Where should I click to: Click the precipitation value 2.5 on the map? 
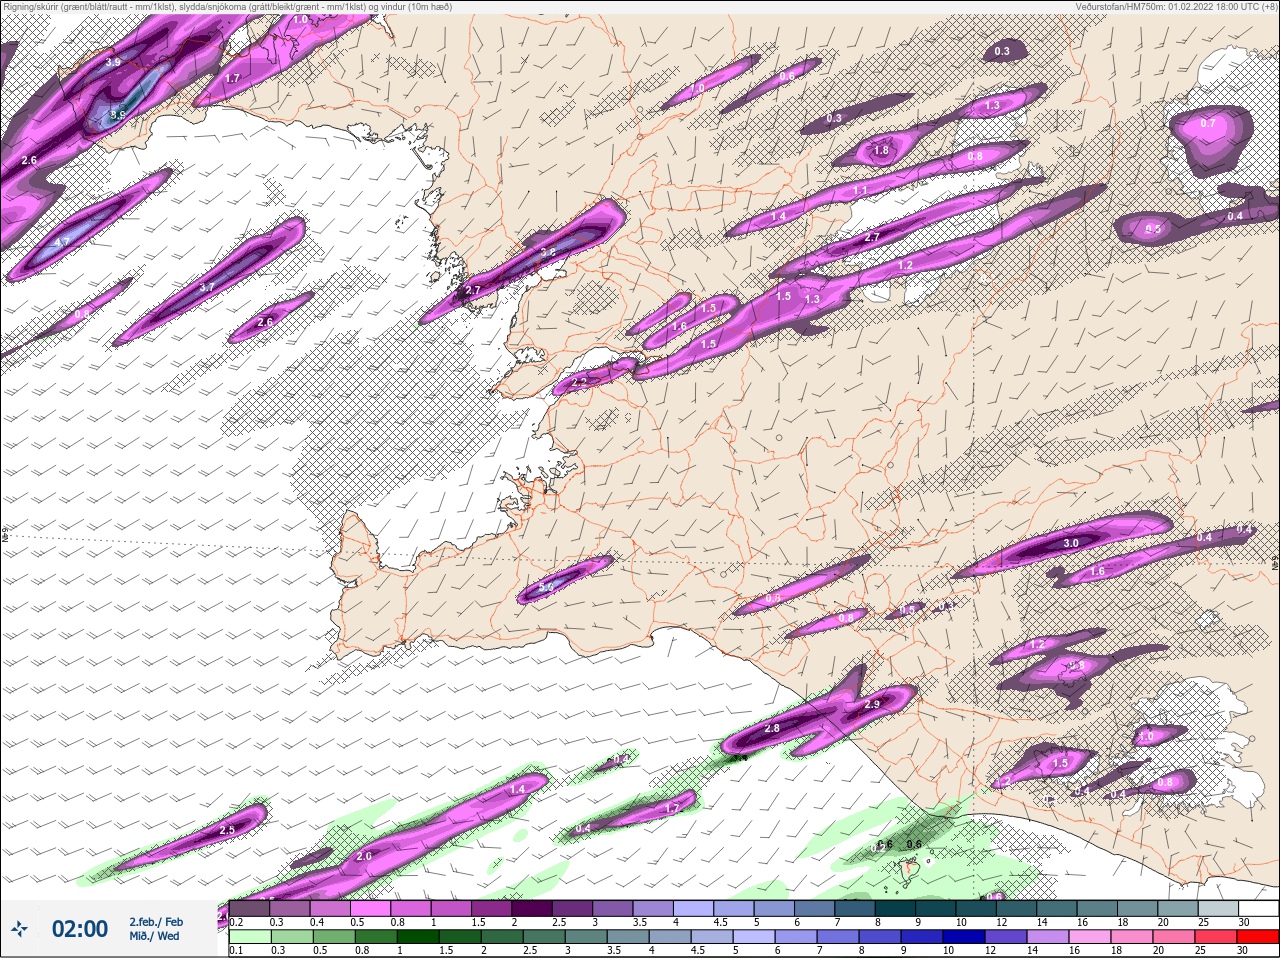click(227, 830)
